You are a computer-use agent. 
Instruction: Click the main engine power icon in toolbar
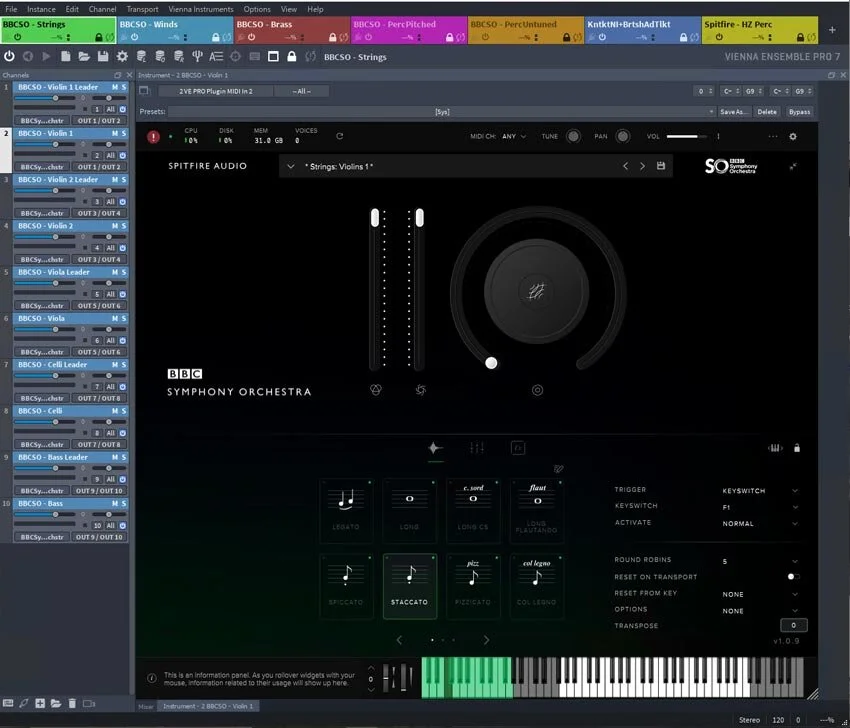[9, 56]
